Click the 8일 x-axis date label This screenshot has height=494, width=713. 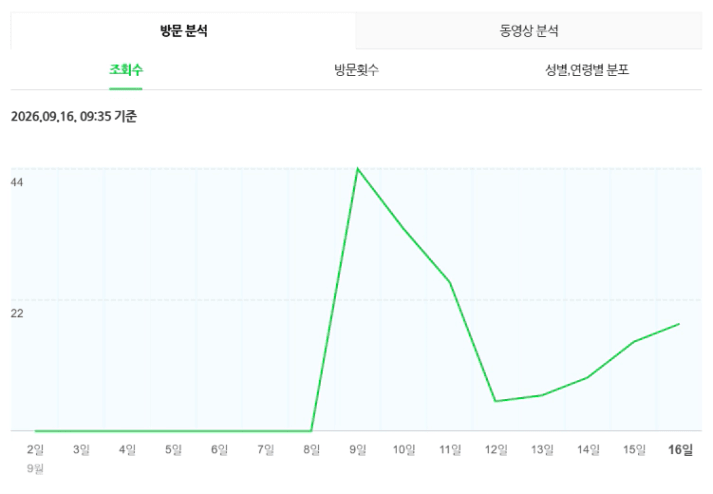pyautogui.click(x=311, y=450)
